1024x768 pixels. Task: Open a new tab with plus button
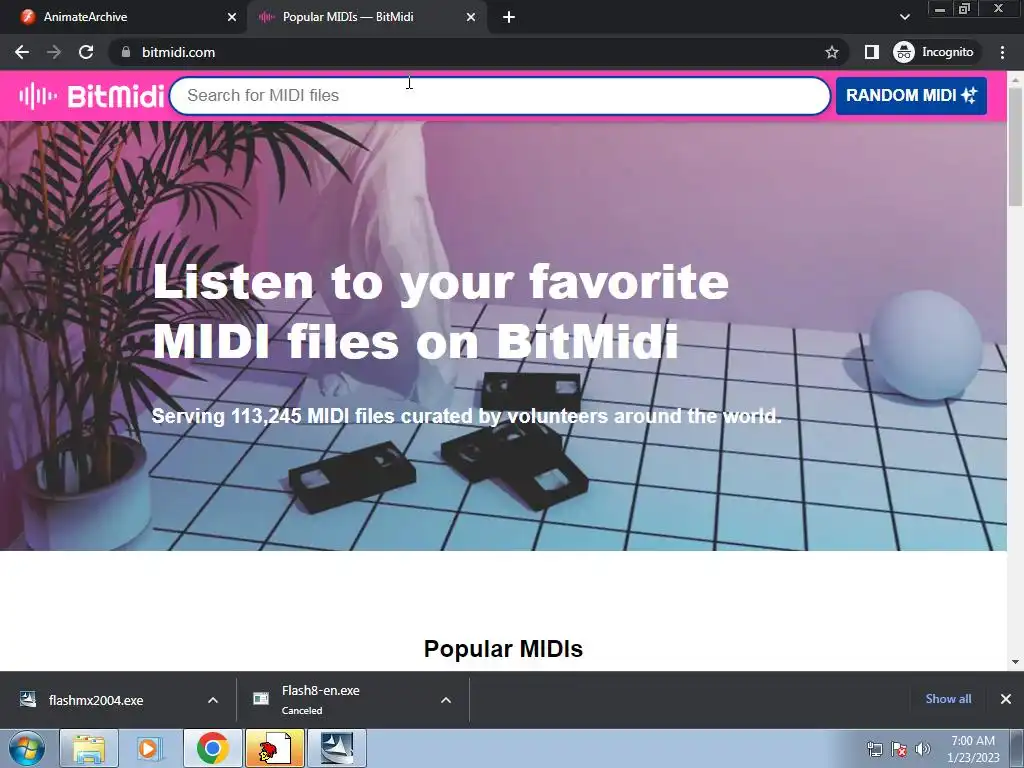coord(509,17)
